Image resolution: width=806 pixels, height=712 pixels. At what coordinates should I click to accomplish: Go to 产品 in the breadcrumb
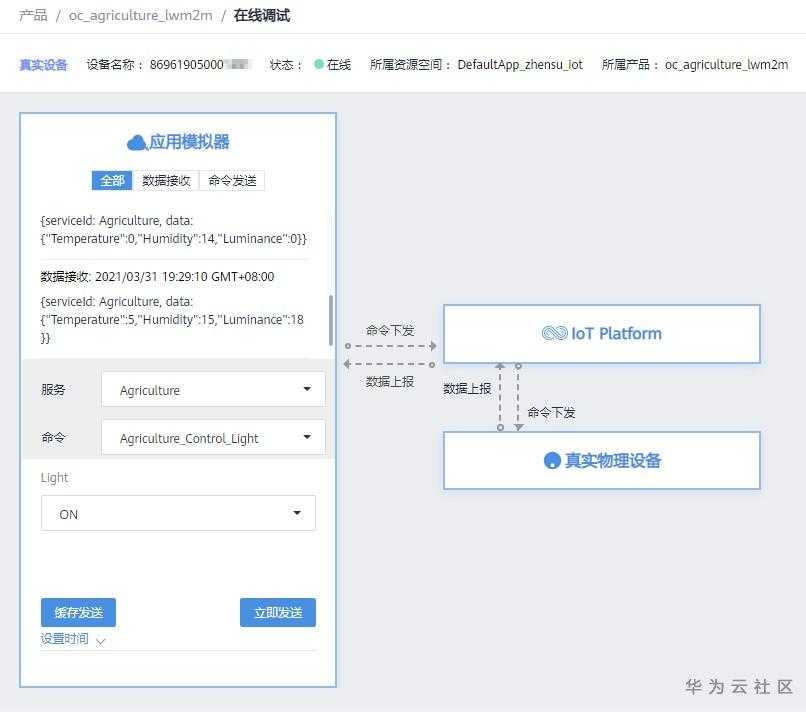coord(33,15)
